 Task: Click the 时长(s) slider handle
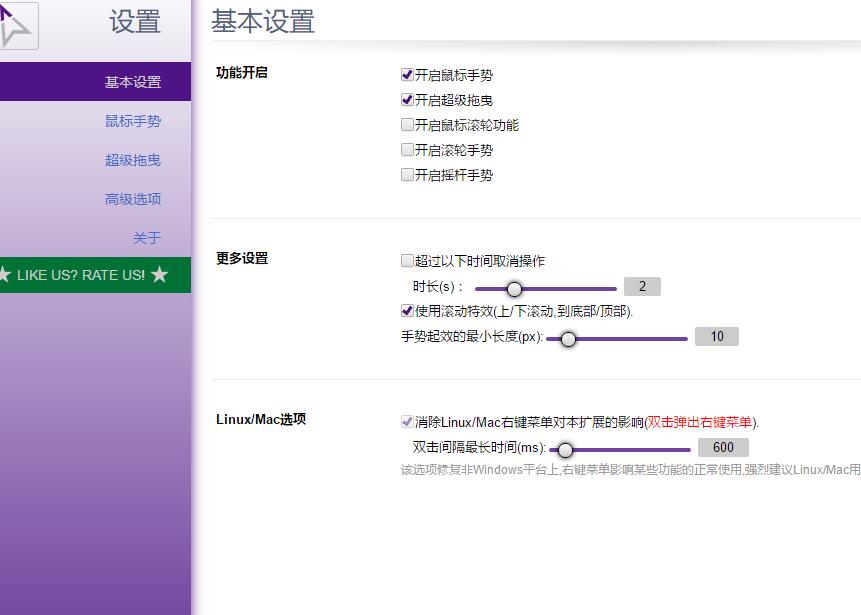[x=514, y=288]
